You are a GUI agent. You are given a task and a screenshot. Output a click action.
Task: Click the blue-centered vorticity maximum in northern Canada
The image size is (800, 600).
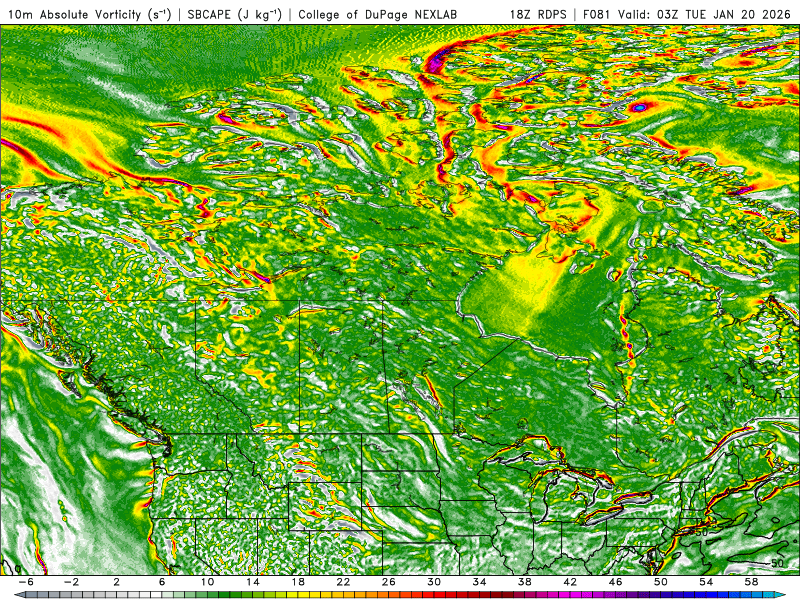click(639, 108)
